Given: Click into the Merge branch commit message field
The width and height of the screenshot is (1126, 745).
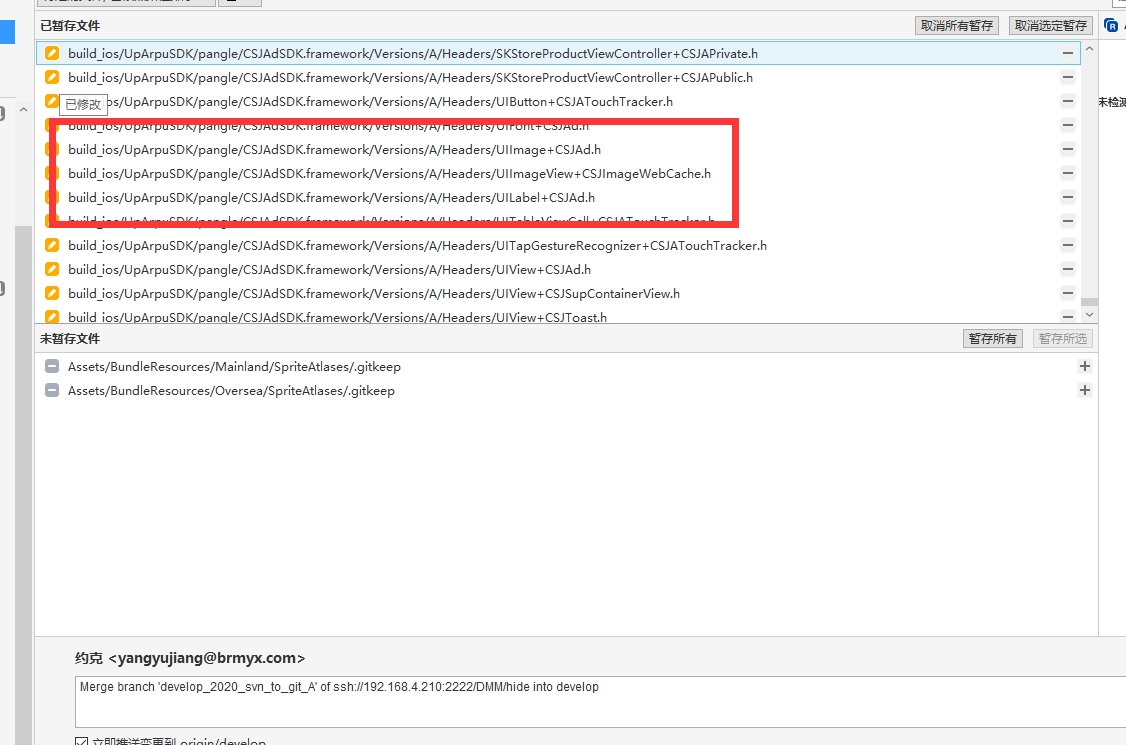Looking at the screenshot, I should point(600,702).
